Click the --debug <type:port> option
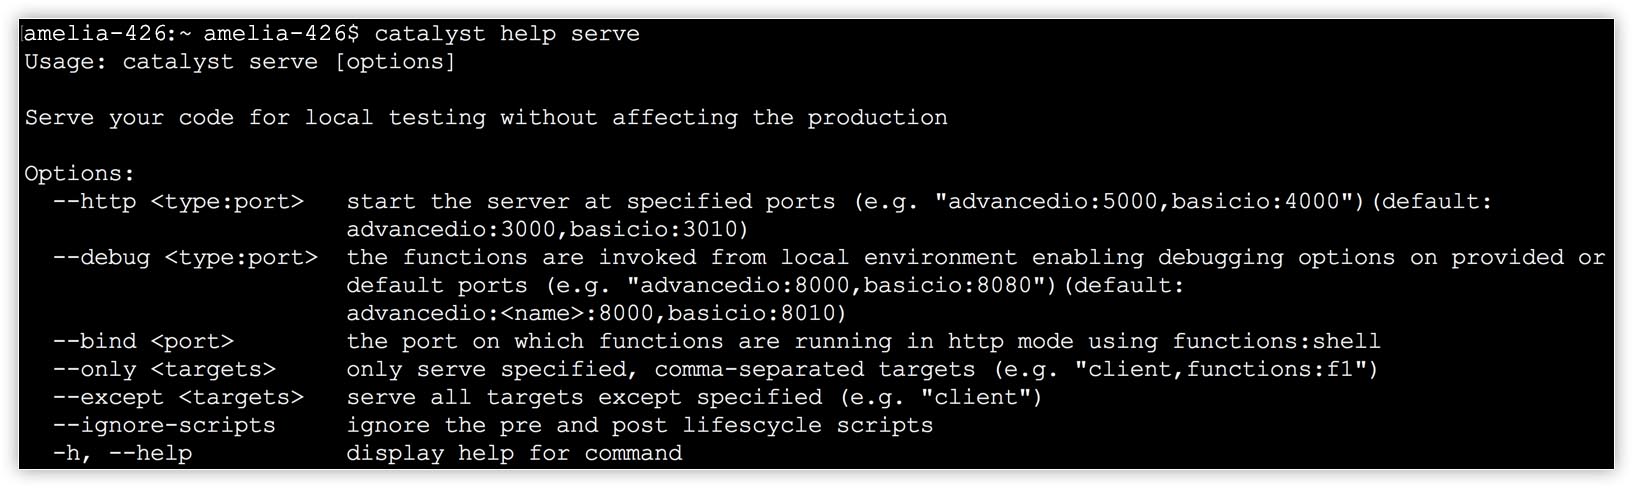 185,258
